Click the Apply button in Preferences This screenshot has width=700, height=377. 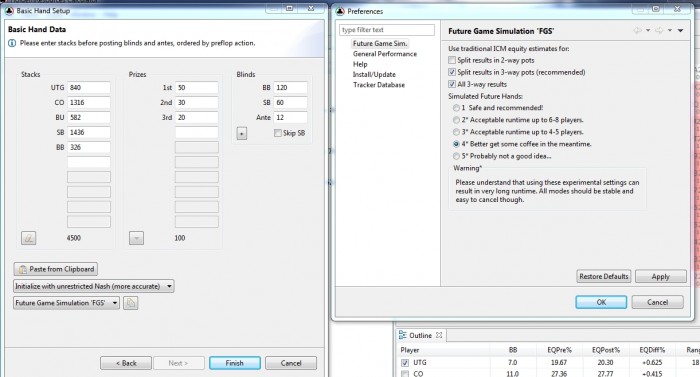661,276
